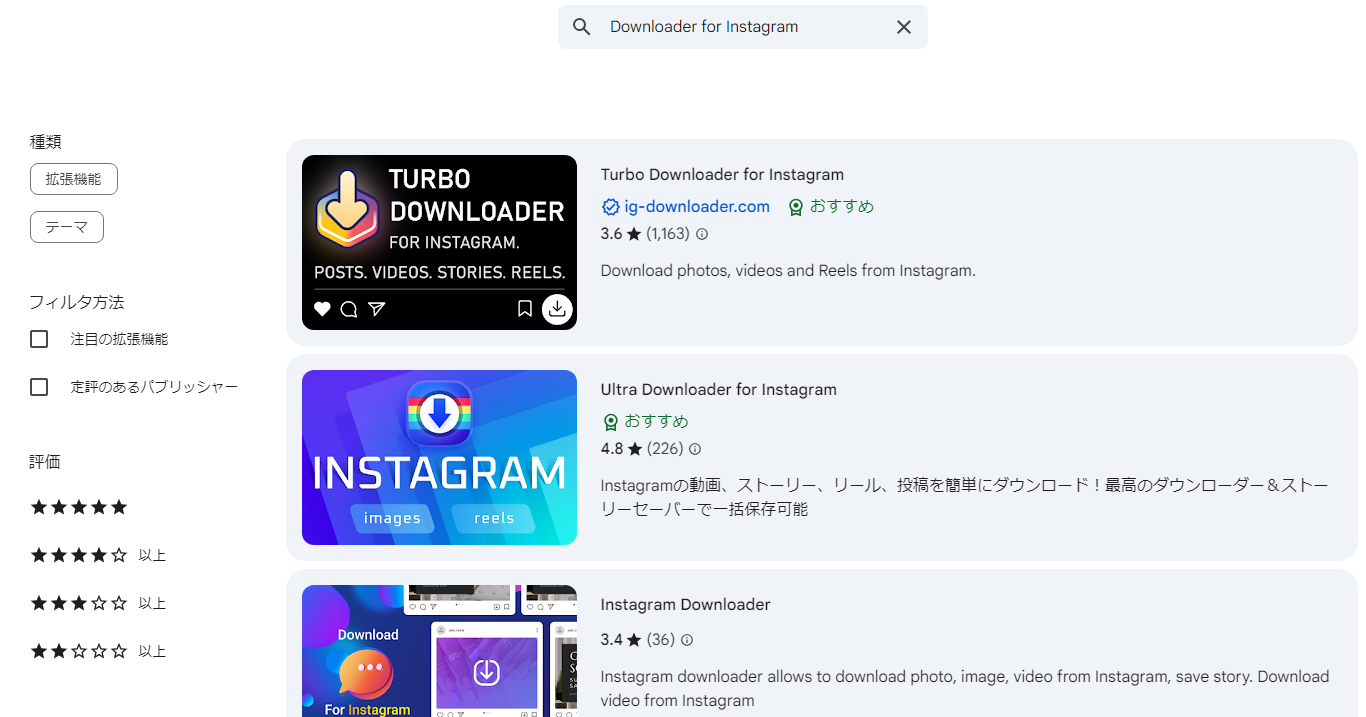Click the テーマ filter chip

tap(66, 227)
